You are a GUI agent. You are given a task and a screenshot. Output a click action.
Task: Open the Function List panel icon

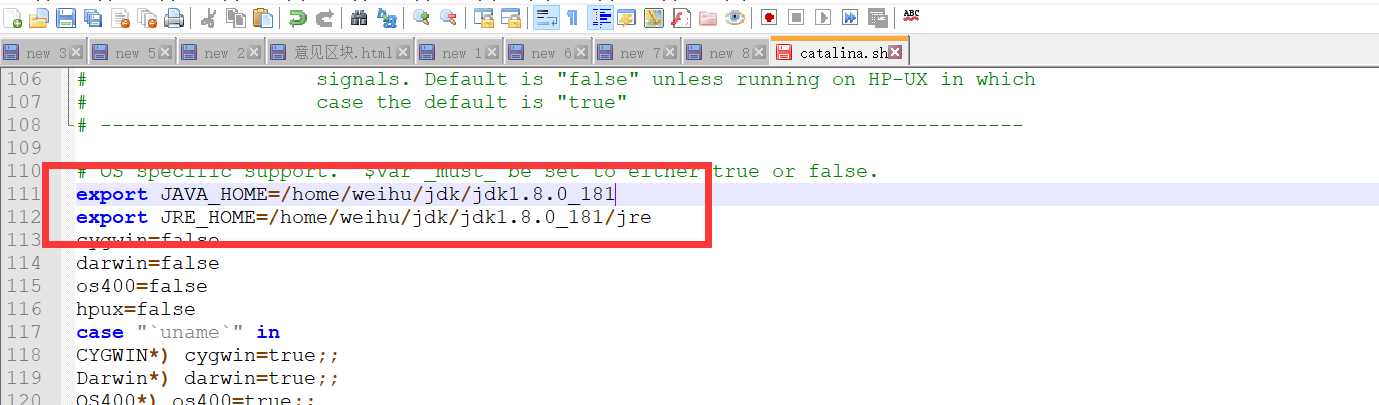point(680,18)
